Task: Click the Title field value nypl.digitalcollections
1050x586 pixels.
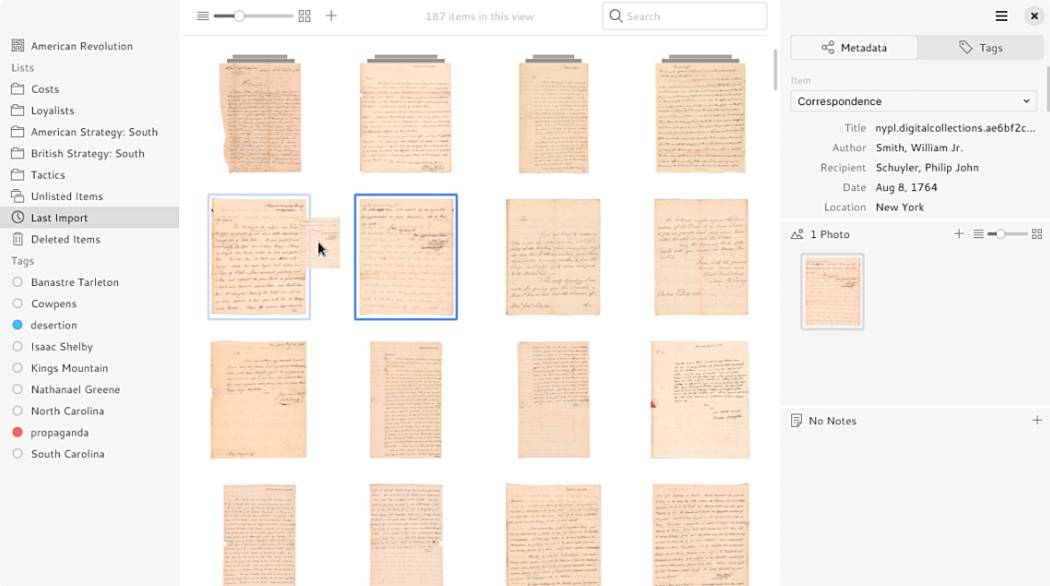Action: point(955,127)
